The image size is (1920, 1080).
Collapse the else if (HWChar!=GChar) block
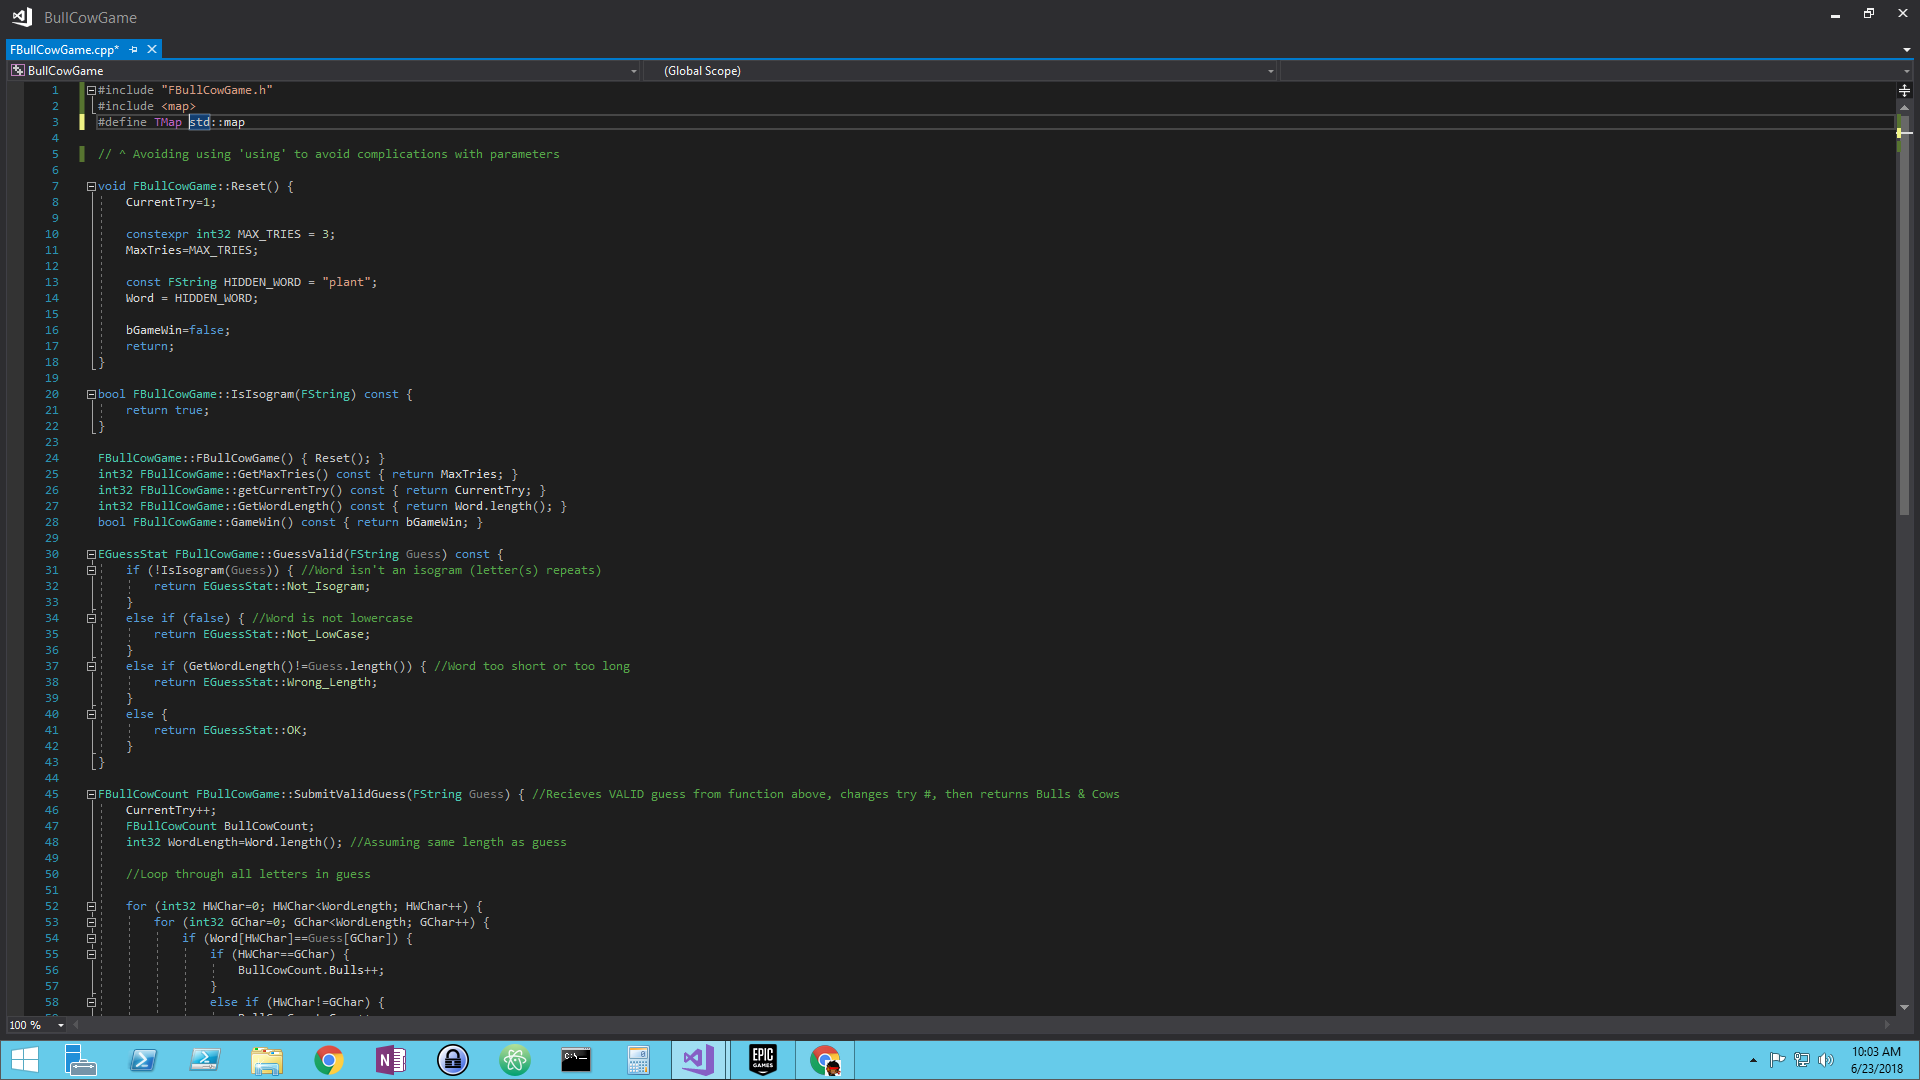[91, 1002]
